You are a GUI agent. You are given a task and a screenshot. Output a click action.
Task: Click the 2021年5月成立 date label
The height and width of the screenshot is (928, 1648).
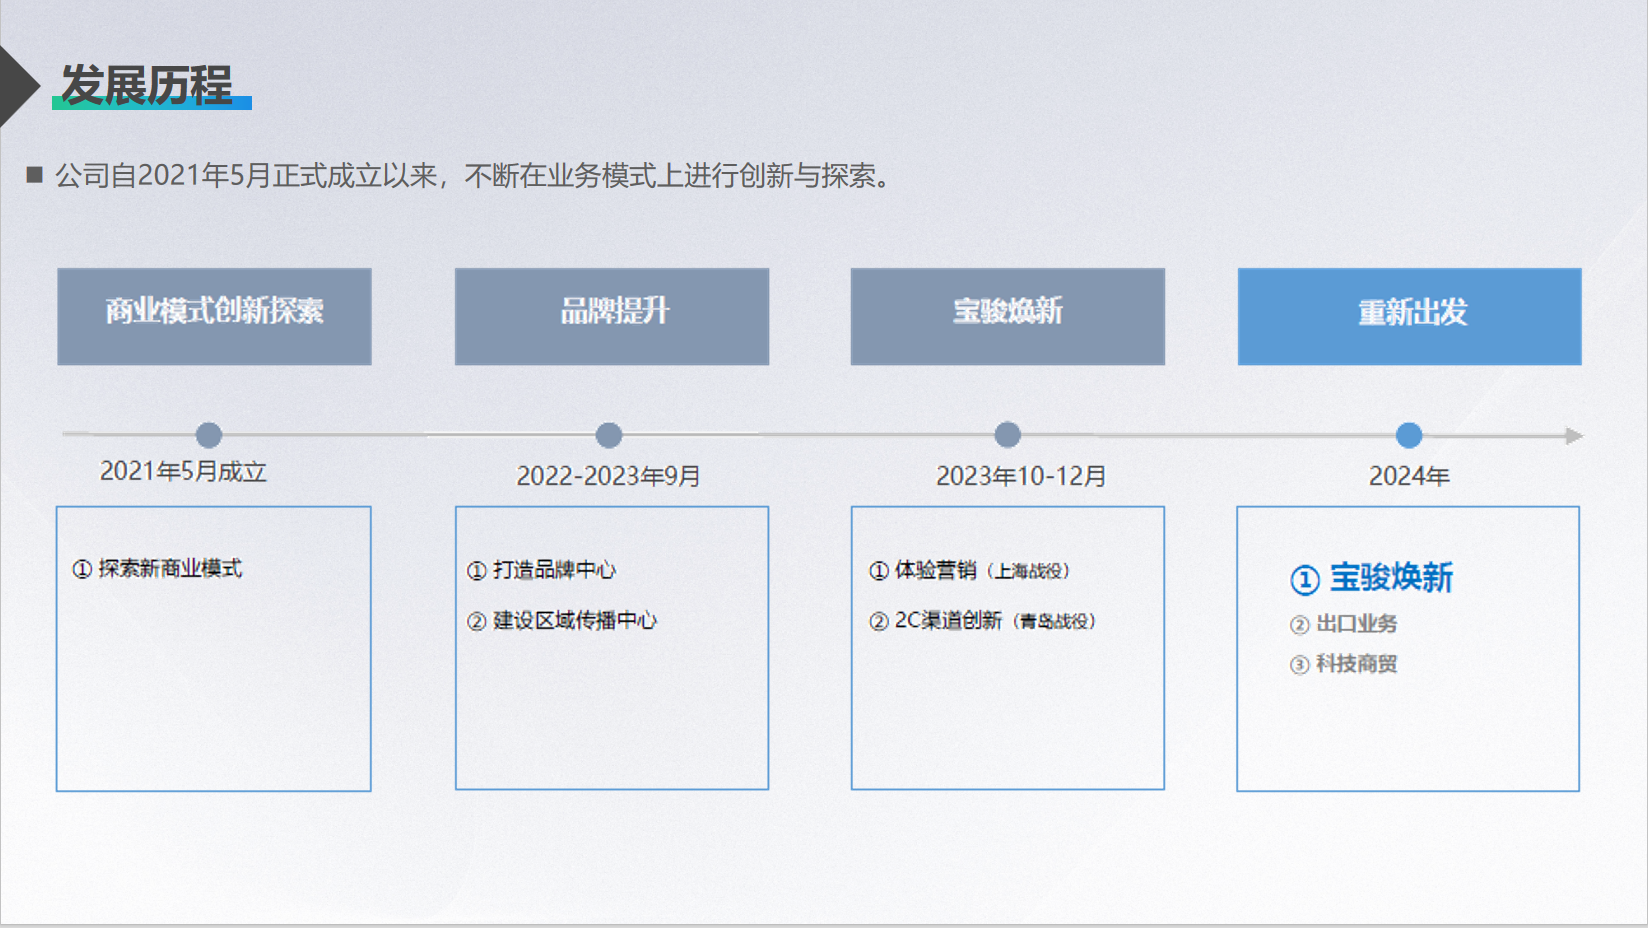coord(184,471)
